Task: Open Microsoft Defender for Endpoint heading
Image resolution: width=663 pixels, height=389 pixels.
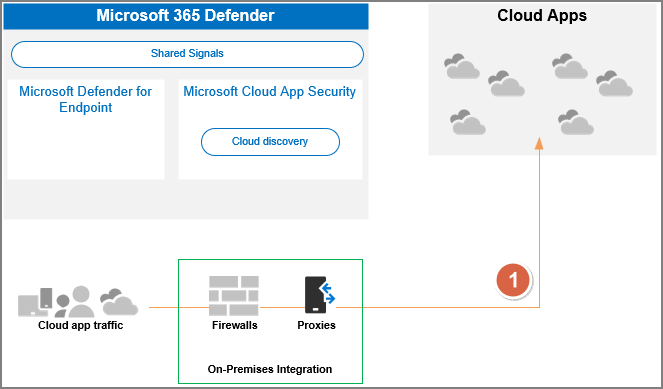Action: 85,99
